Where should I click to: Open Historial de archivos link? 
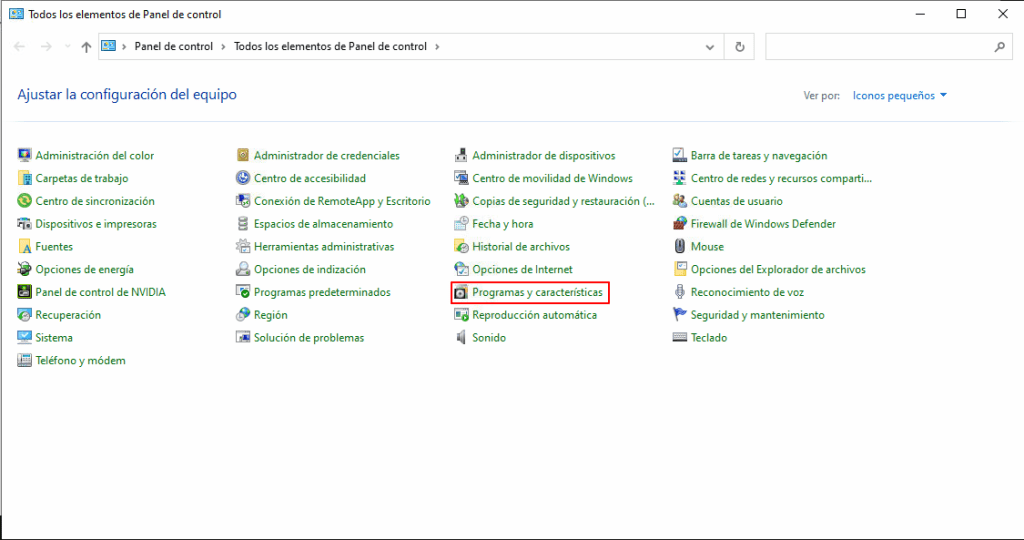521,247
